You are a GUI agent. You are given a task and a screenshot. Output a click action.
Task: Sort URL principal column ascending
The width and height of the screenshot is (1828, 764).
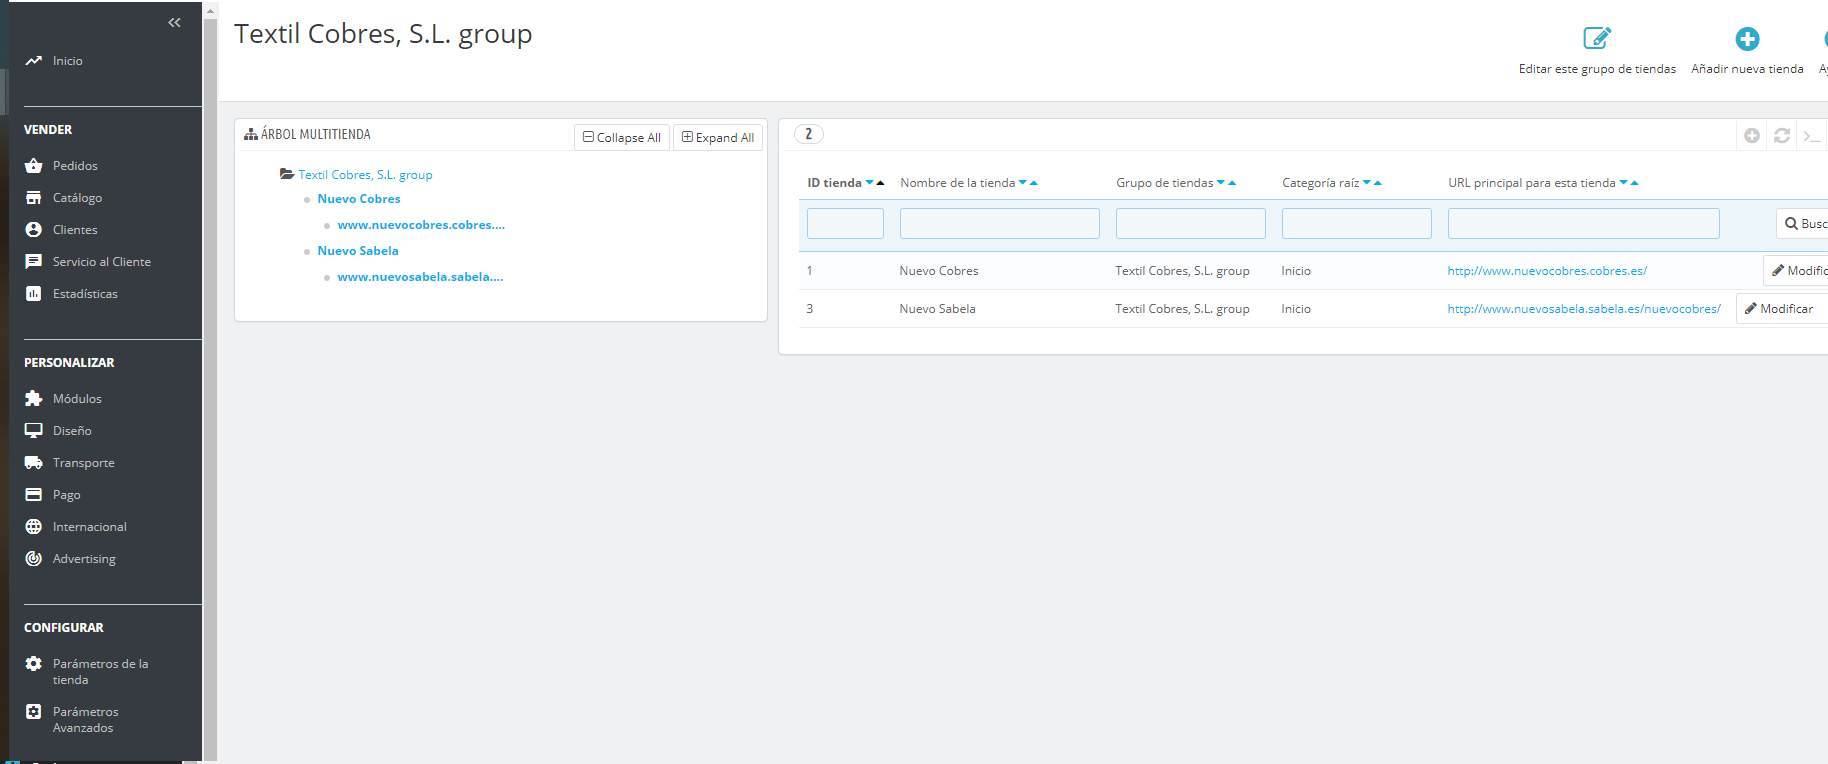point(1634,183)
